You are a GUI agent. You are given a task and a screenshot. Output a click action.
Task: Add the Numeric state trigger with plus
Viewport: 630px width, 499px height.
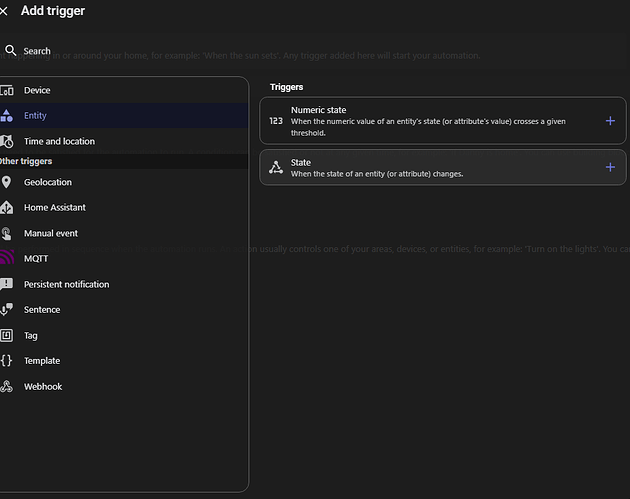(610, 121)
